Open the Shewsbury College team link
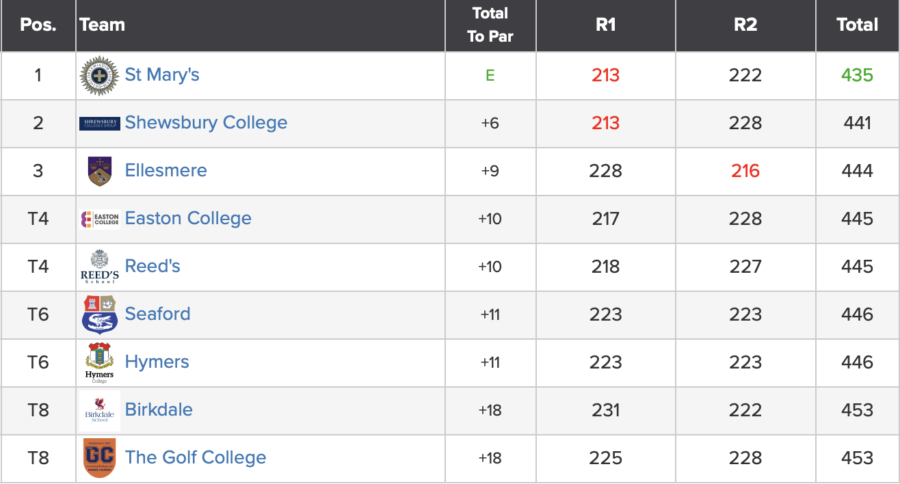 coord(205,123)
